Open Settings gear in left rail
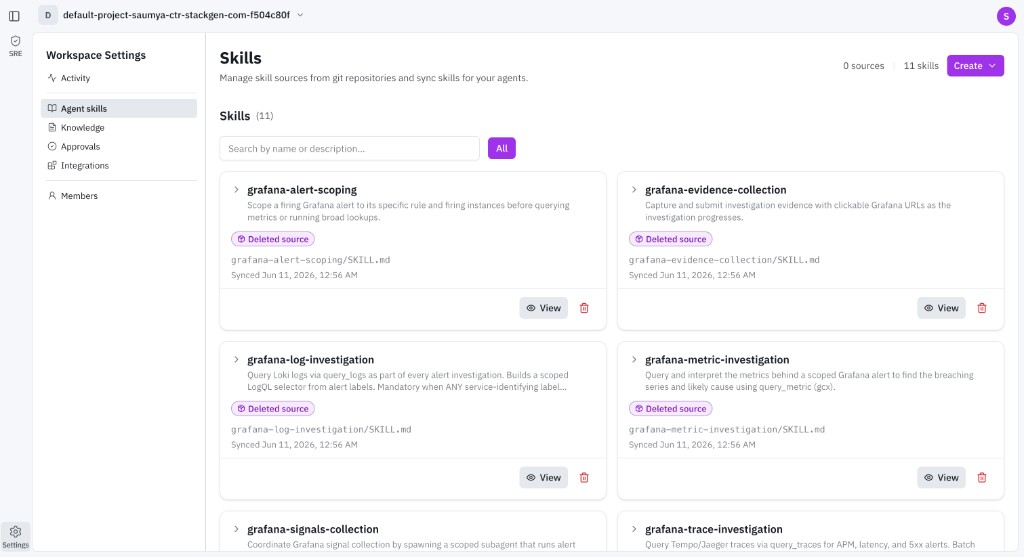Viewport: 1024px width, 557px height. 16,537
